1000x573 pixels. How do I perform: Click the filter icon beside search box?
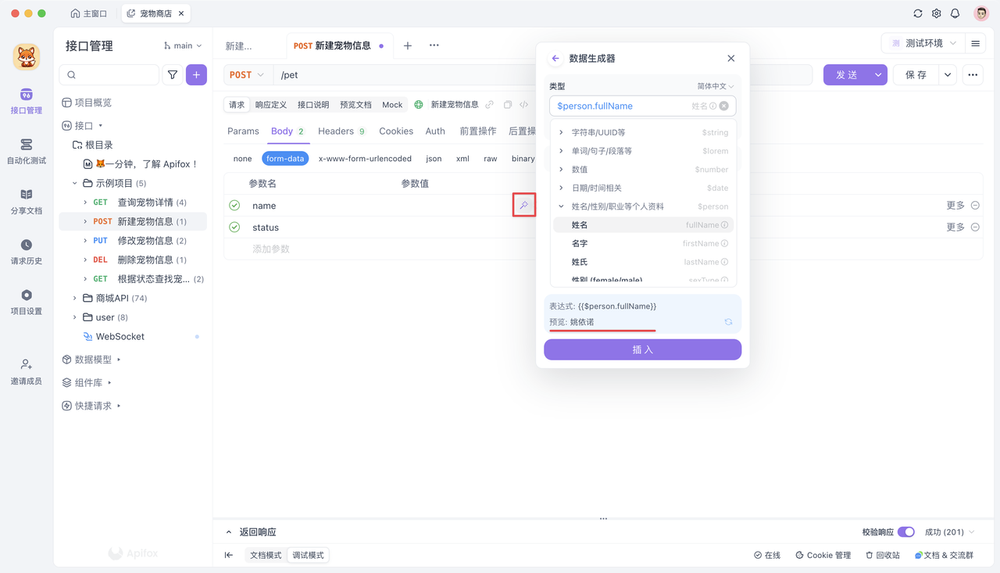click(x=173, y=75)
